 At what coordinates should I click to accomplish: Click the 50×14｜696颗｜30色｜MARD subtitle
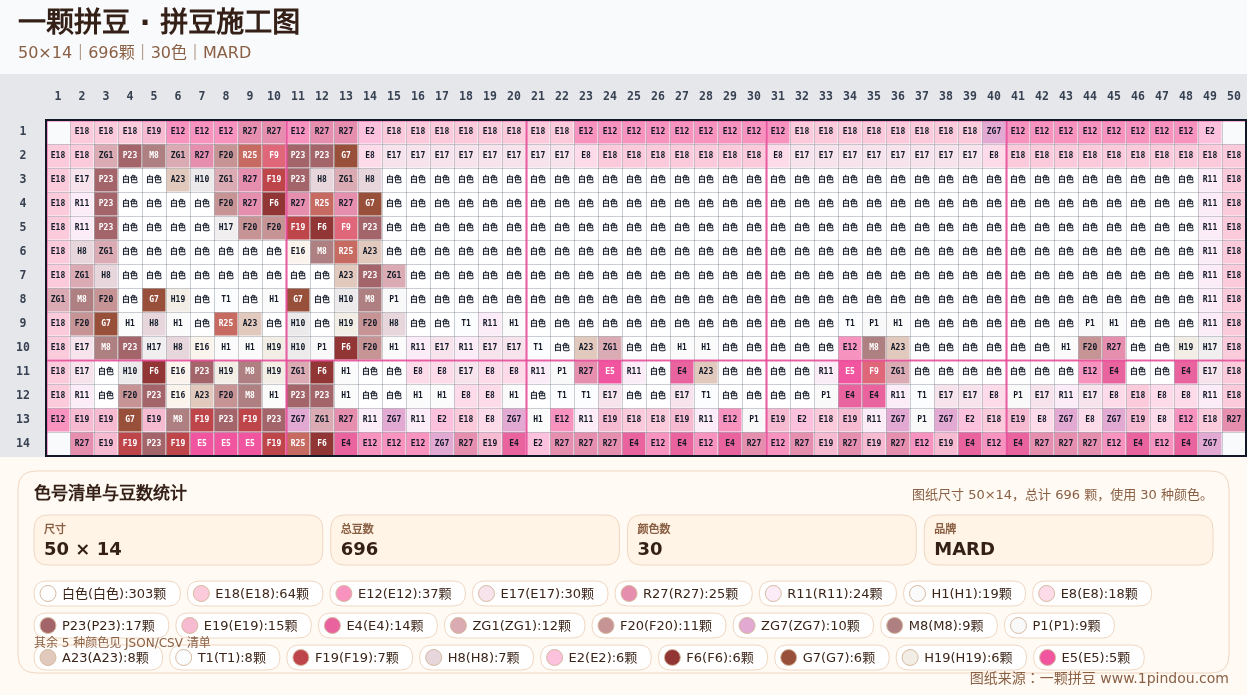coord(134,52)
